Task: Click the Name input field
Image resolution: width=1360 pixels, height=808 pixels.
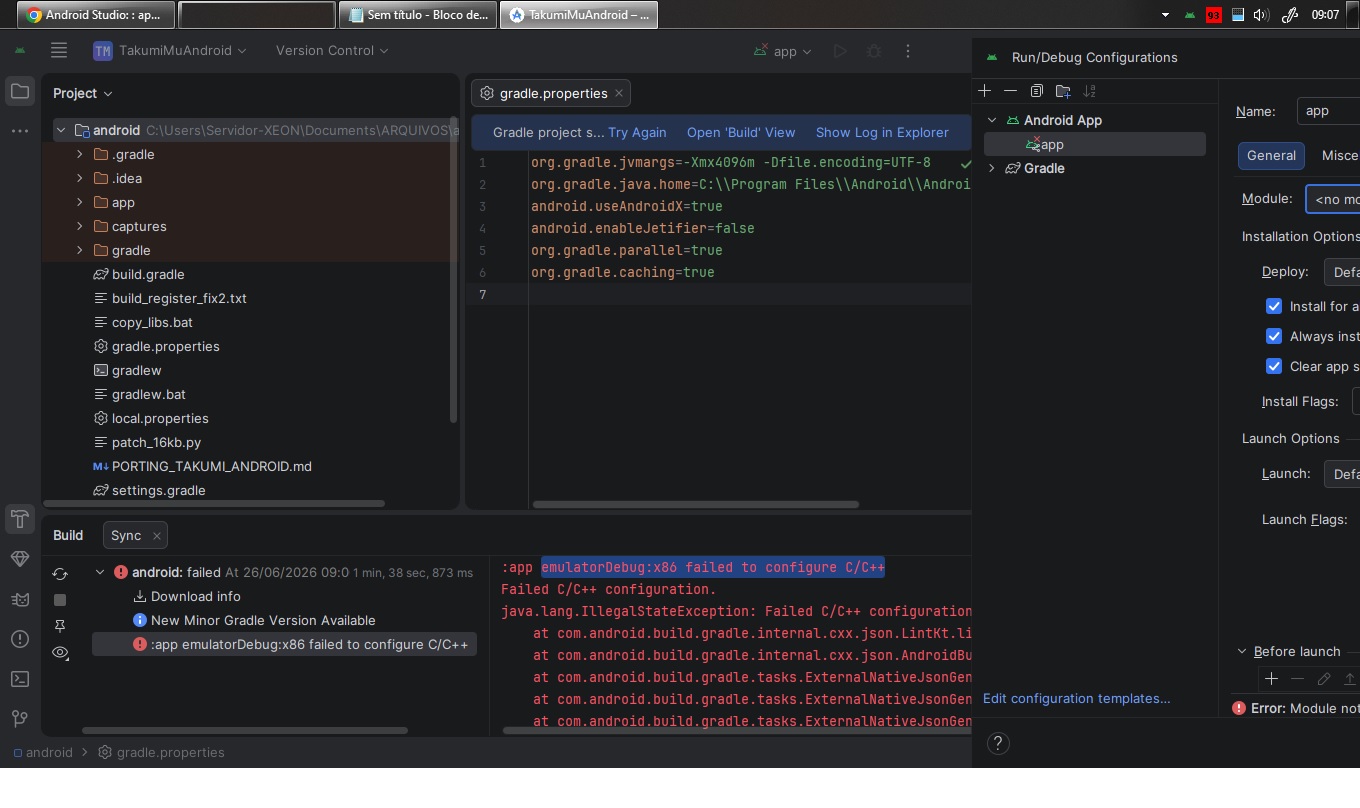Action: coord(1328,111)
